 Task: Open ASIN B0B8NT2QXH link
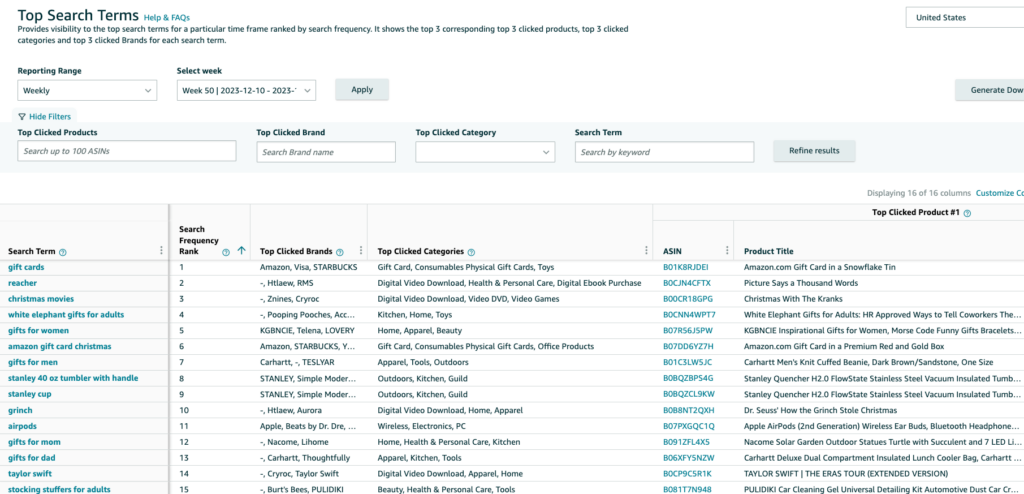click(689, 410)
